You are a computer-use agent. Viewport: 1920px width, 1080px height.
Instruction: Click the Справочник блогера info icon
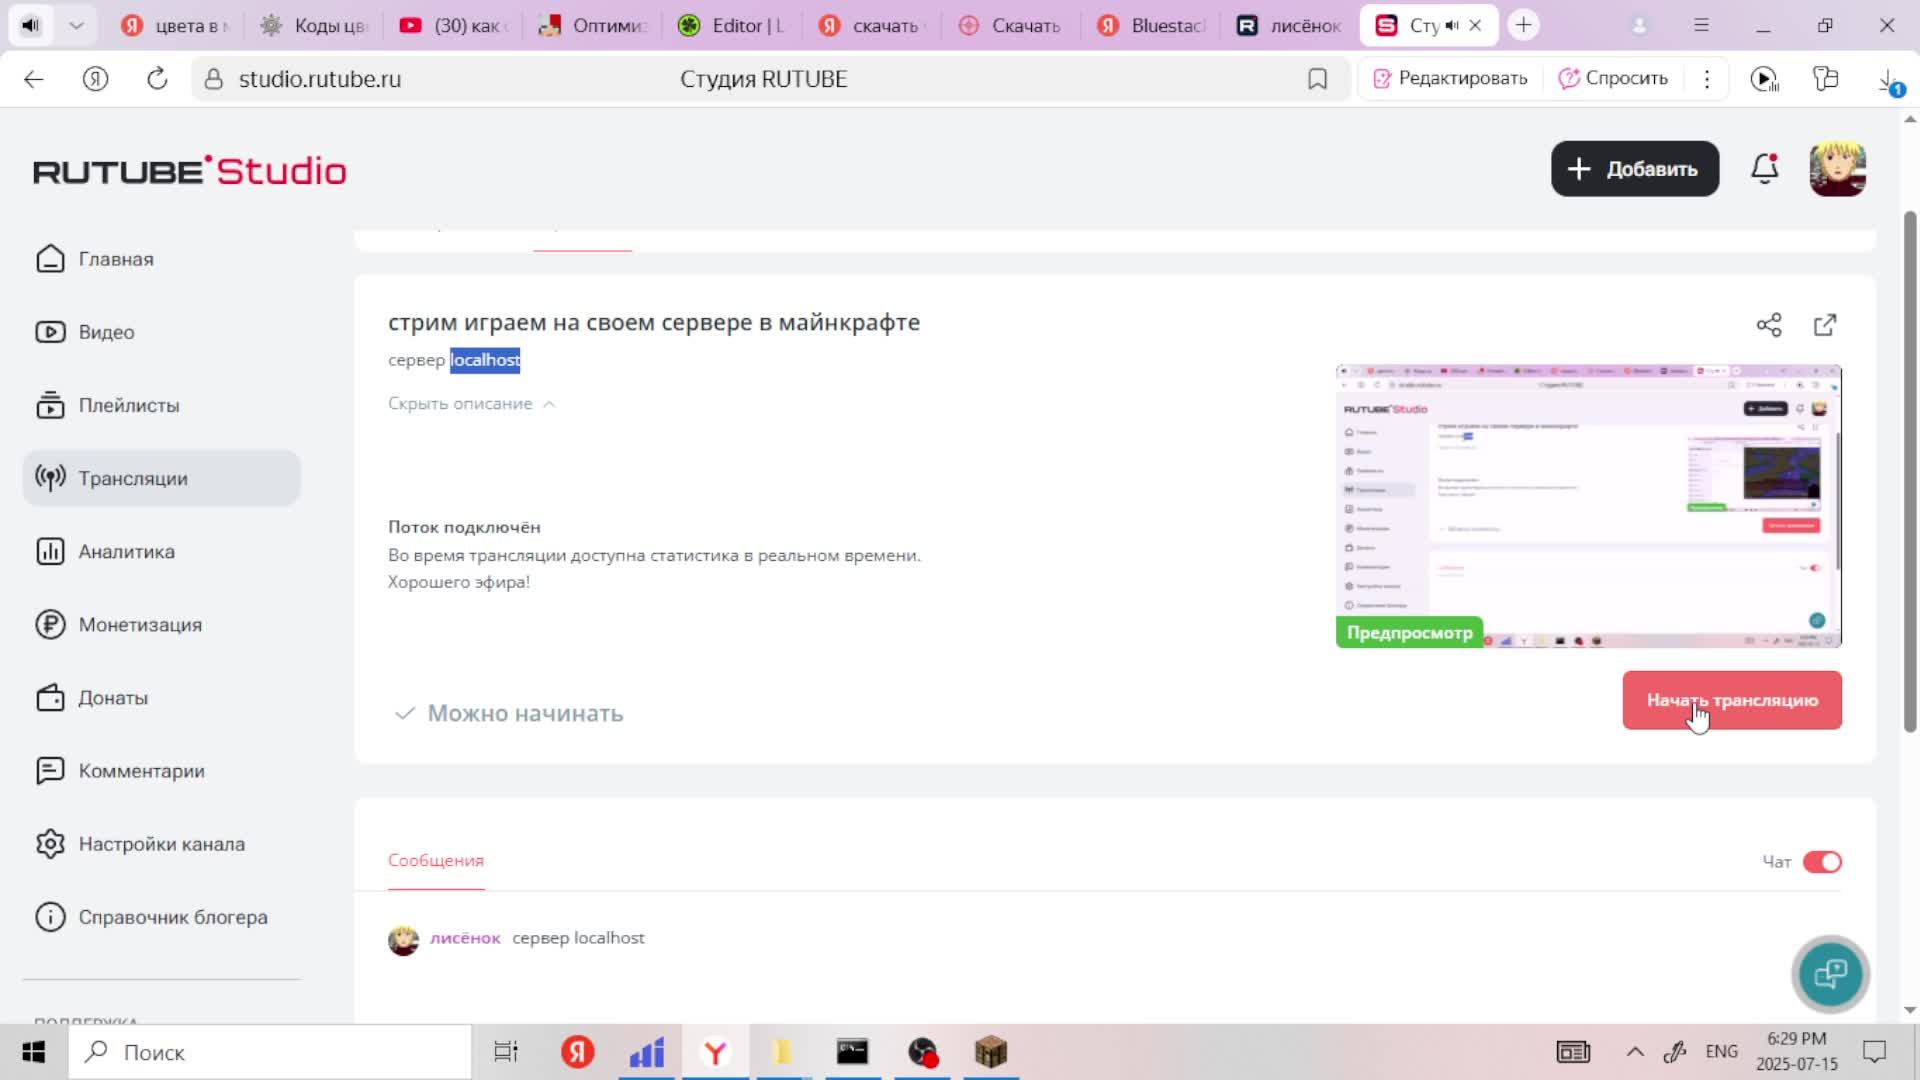(x=50, y=916)
